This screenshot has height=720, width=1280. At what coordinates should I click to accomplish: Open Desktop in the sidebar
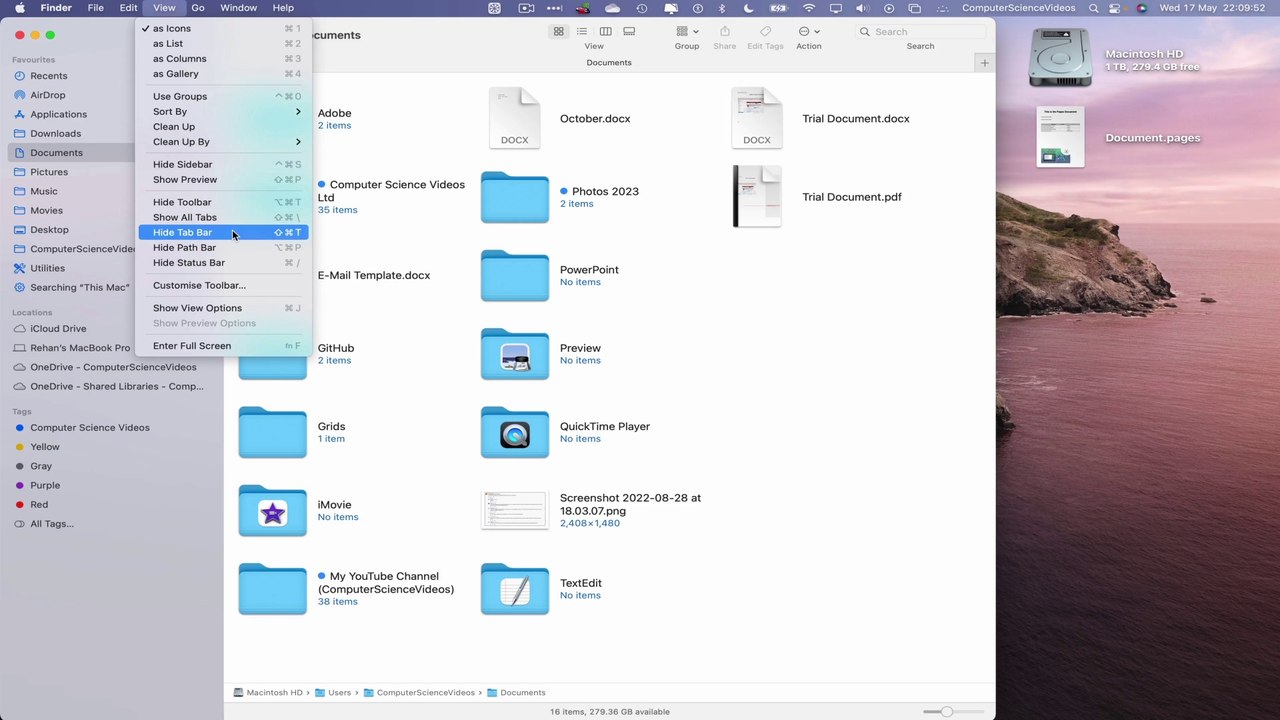(x=49, y=230)
